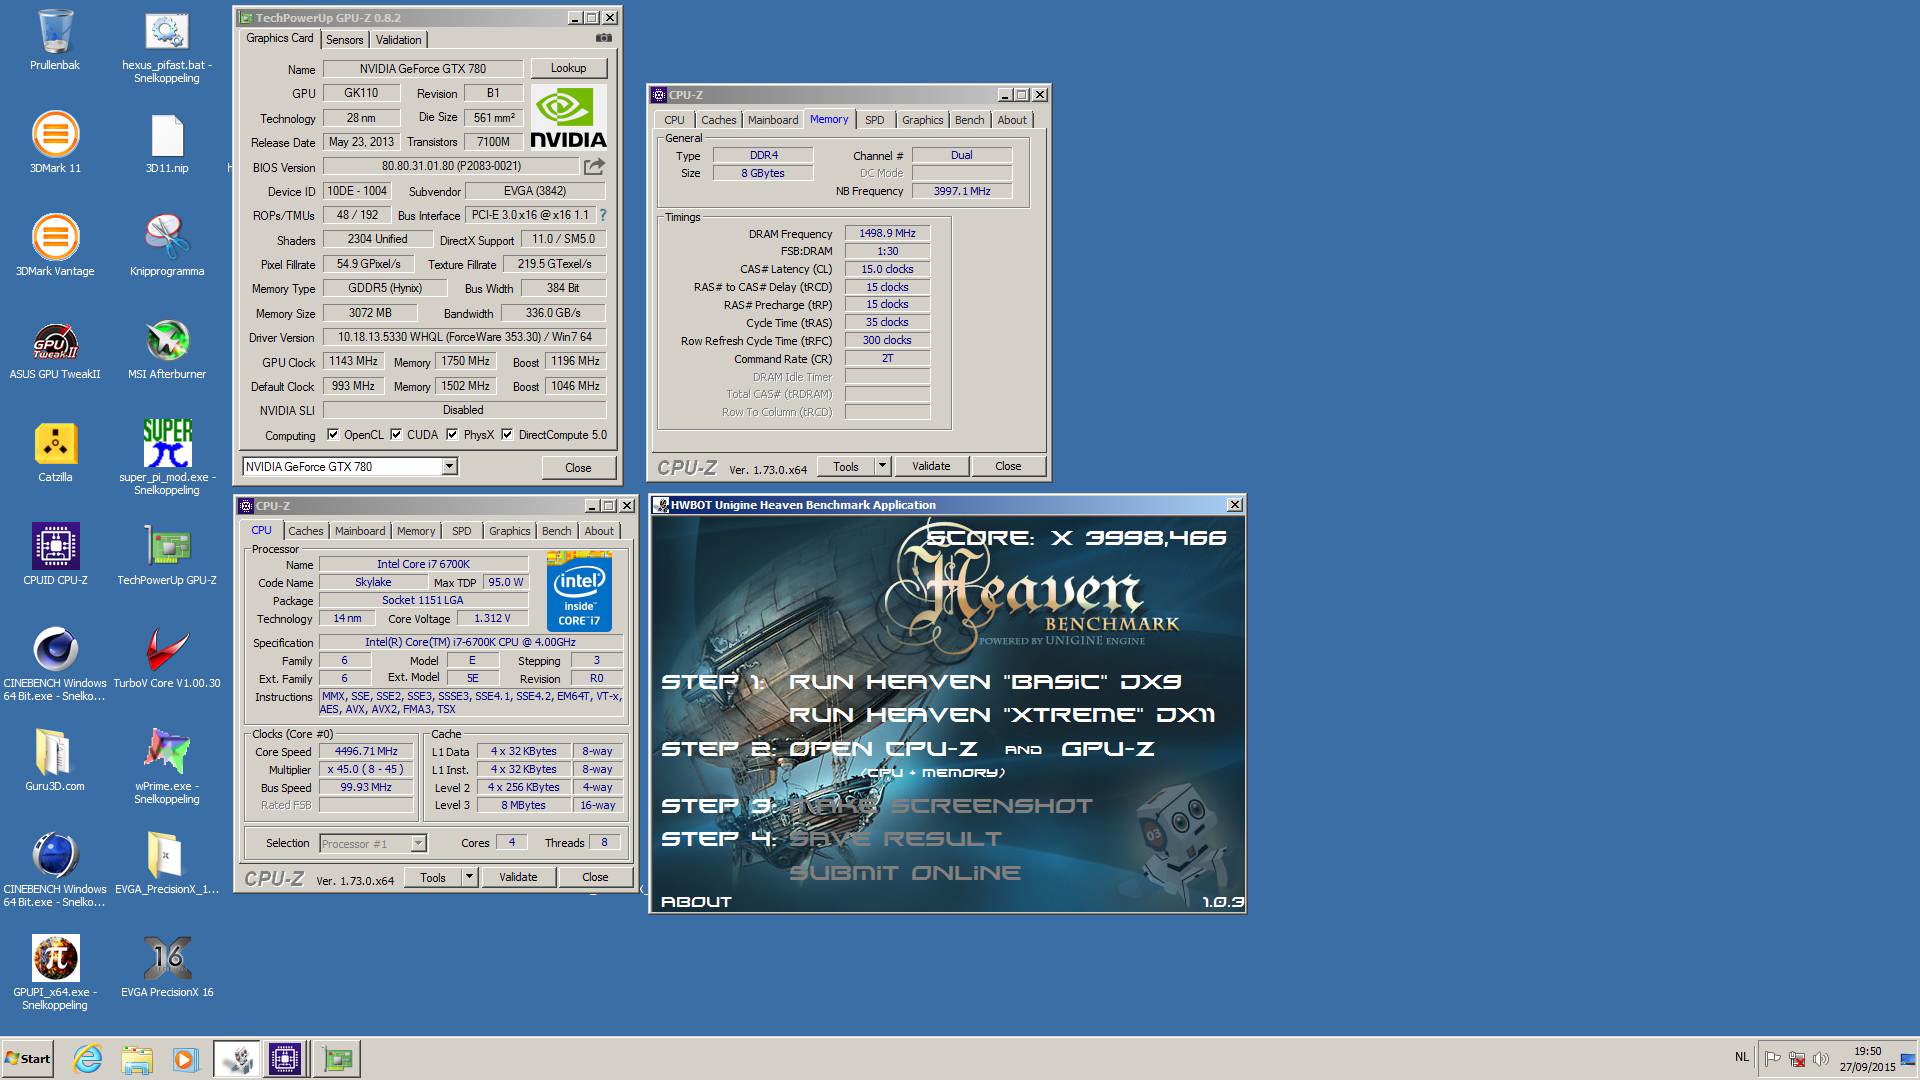The width and height of the screenshot is (1920, 1080).
Task: Toggle the DirectCompute 5.0 checkbox
Action: click(x=507, y=434)
